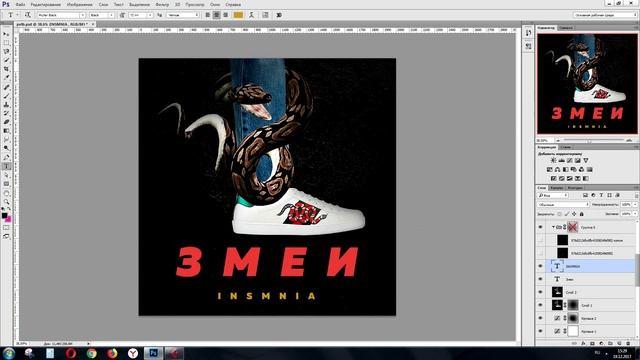This screenshot has height=360, width=640.
Task: Hide the Кривые 2 adjustment layer
Action: (540, 318)
